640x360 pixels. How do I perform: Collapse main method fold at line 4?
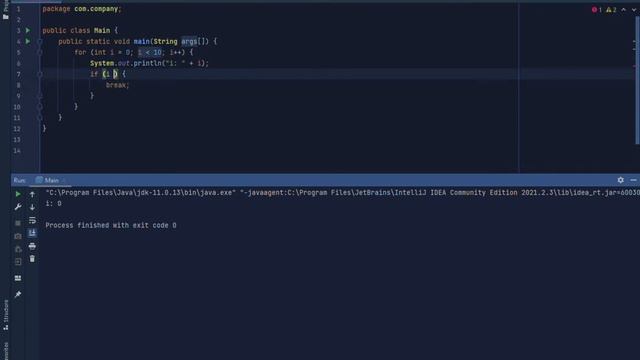point(40,41)
